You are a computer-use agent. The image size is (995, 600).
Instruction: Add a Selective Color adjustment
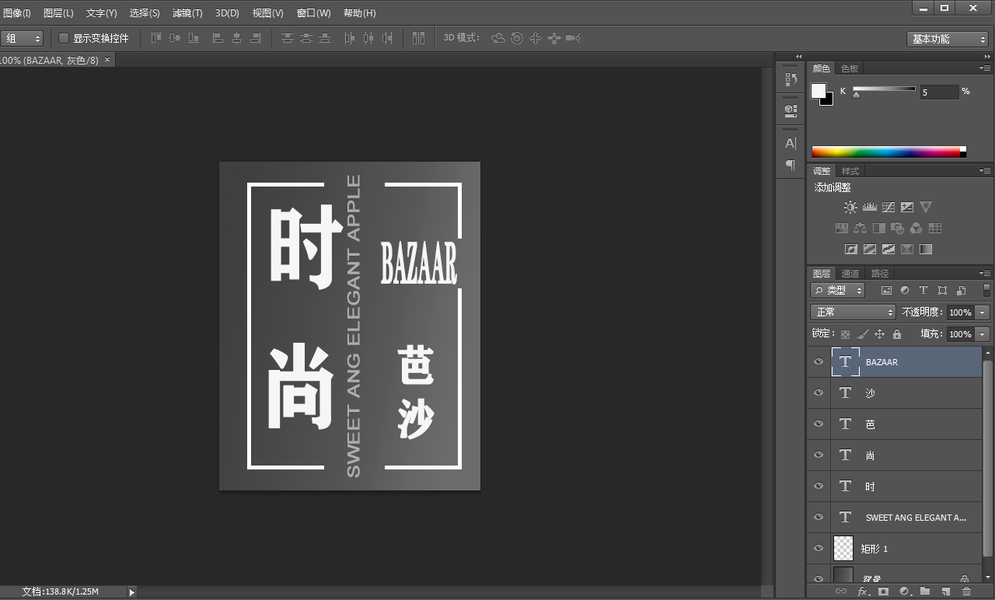click(x=907, y=249)
